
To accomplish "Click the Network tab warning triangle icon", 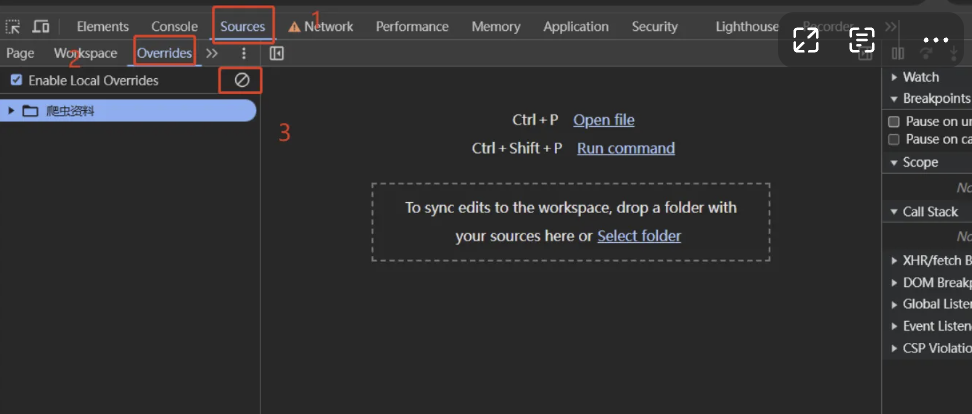I will (294, 27).
